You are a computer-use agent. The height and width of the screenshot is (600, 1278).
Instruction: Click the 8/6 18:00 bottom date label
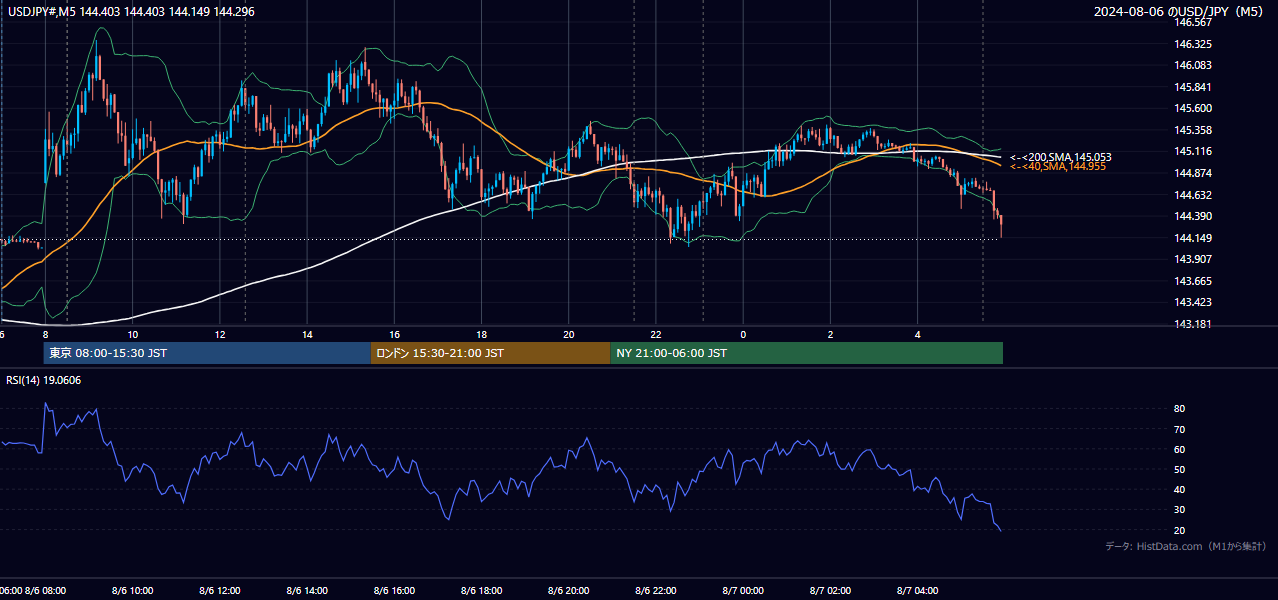[481, 590]
